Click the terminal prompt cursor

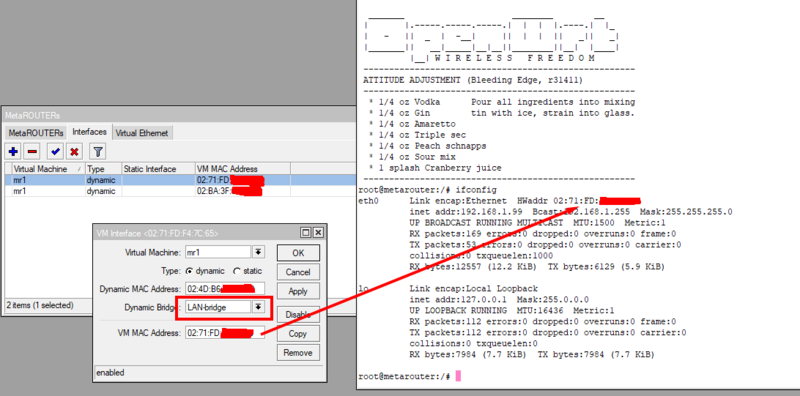click(x=458, y=376)
